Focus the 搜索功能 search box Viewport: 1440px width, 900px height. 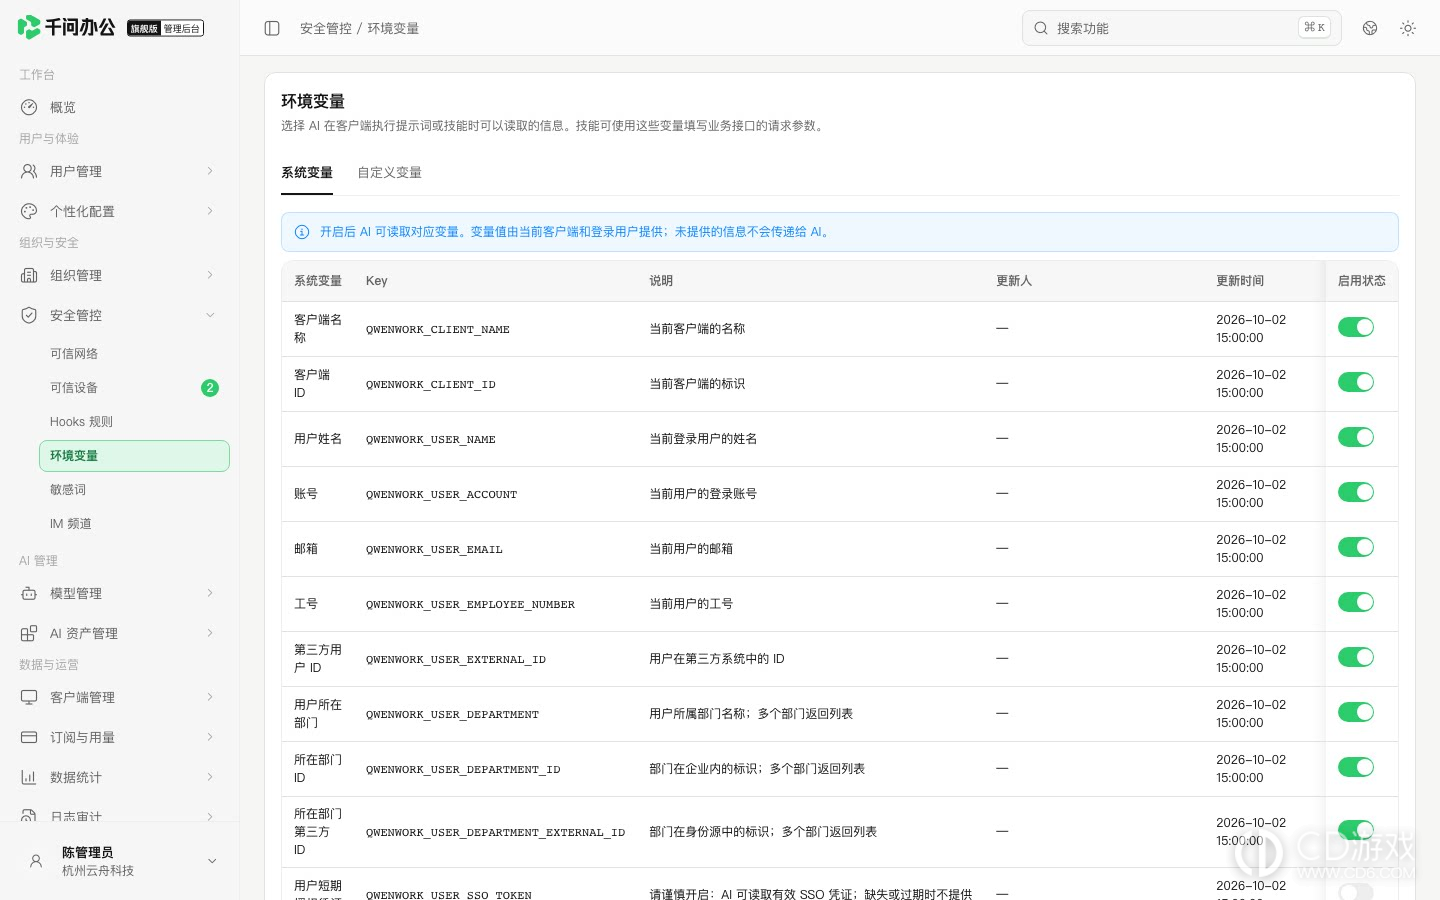(x=1181, y=28)
